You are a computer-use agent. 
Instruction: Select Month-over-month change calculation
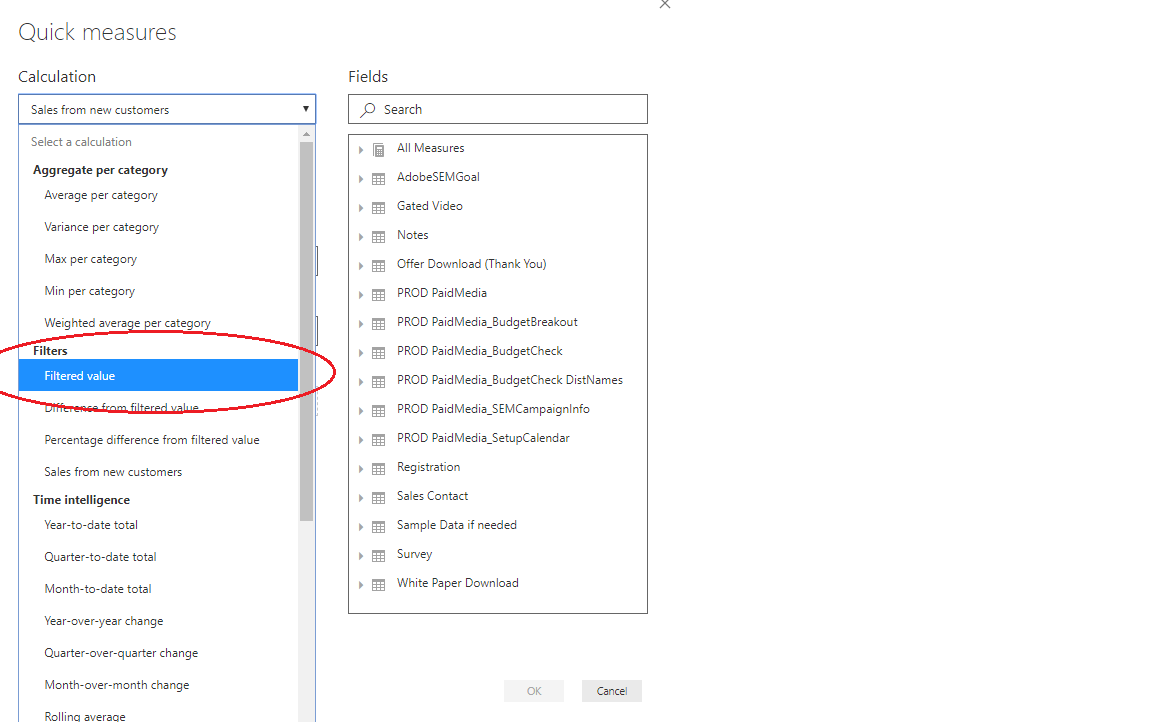tap(117, 685)
